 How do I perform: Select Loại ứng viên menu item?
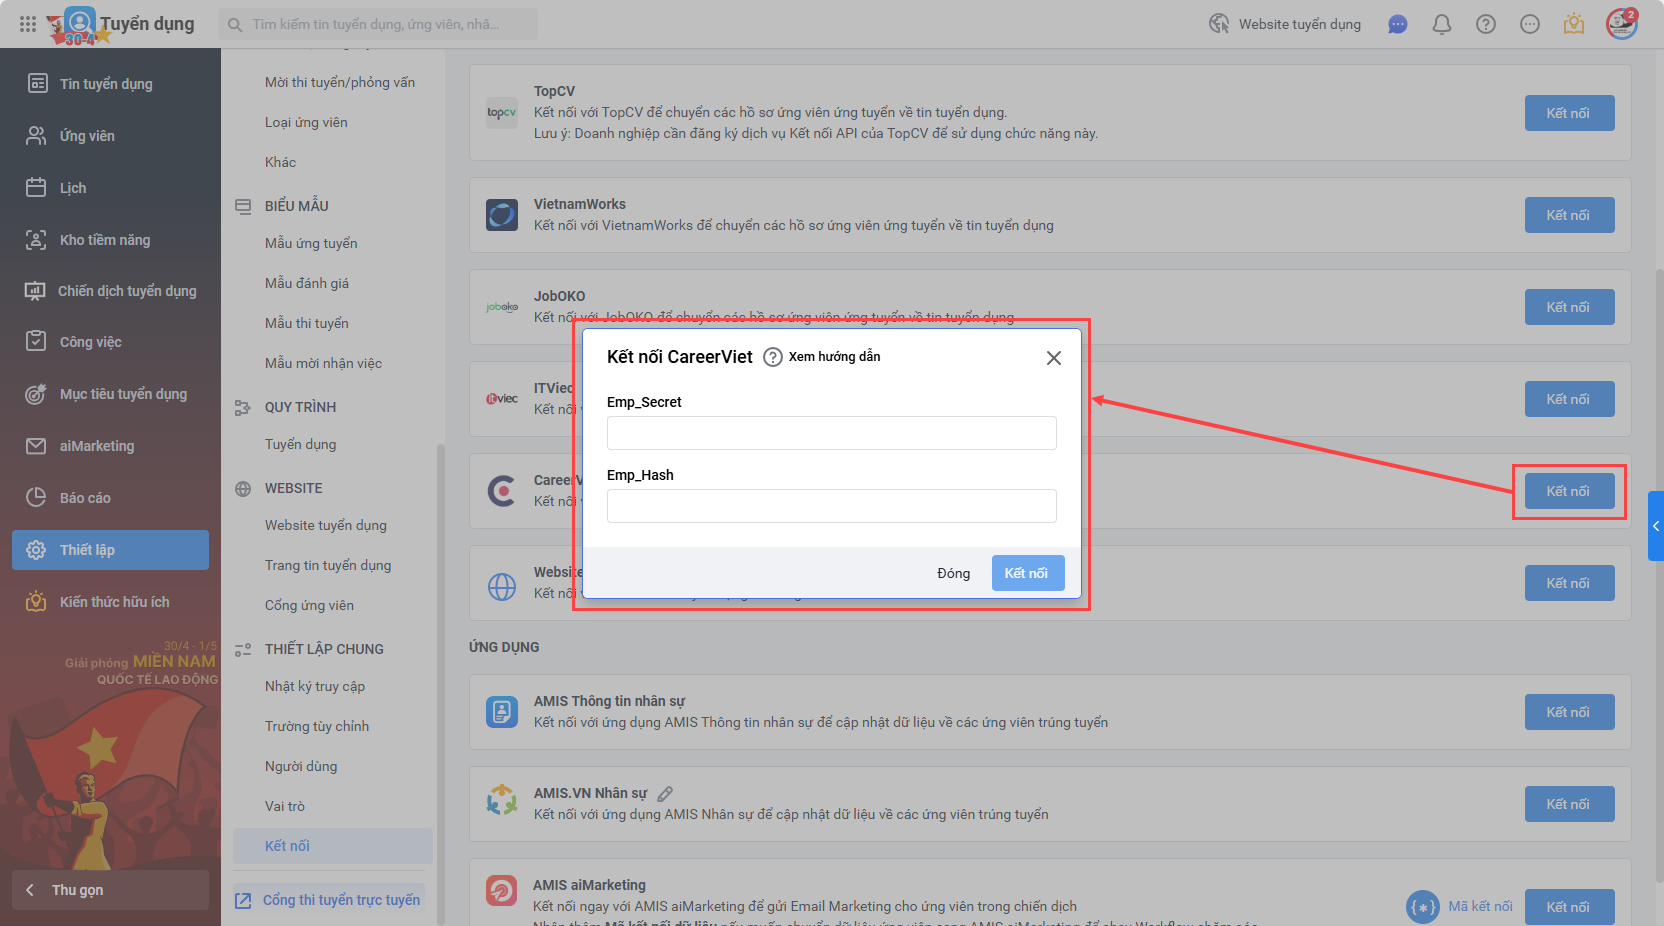306,122
